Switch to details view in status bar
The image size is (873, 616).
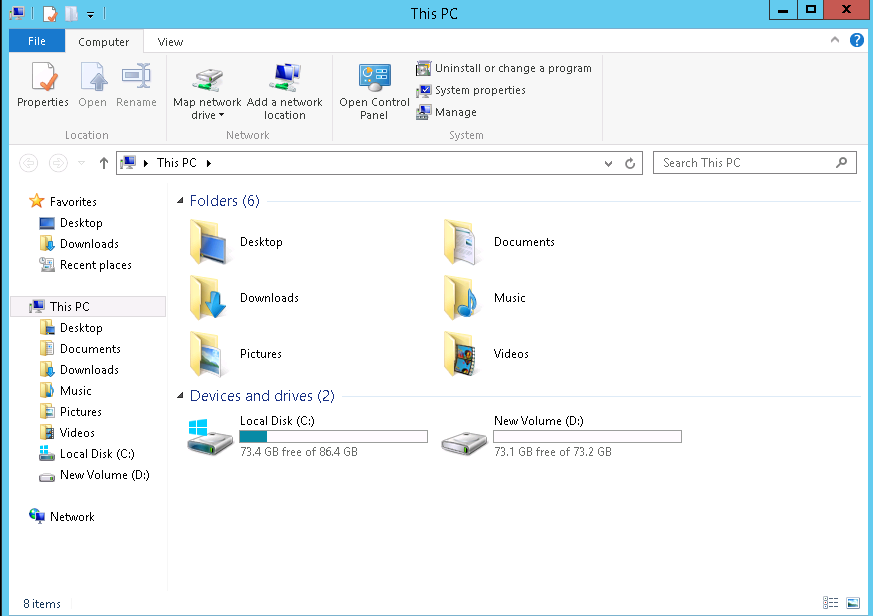(831, 603)
